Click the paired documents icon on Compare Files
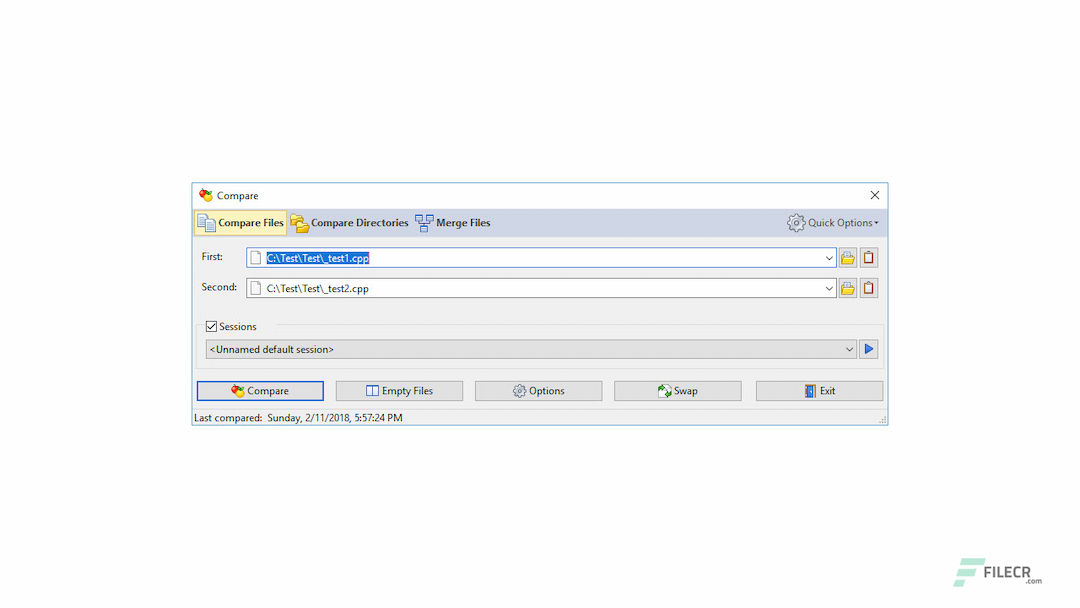Image resolution: width=1080 pixels, height=608 pixels. pos(207,222)
